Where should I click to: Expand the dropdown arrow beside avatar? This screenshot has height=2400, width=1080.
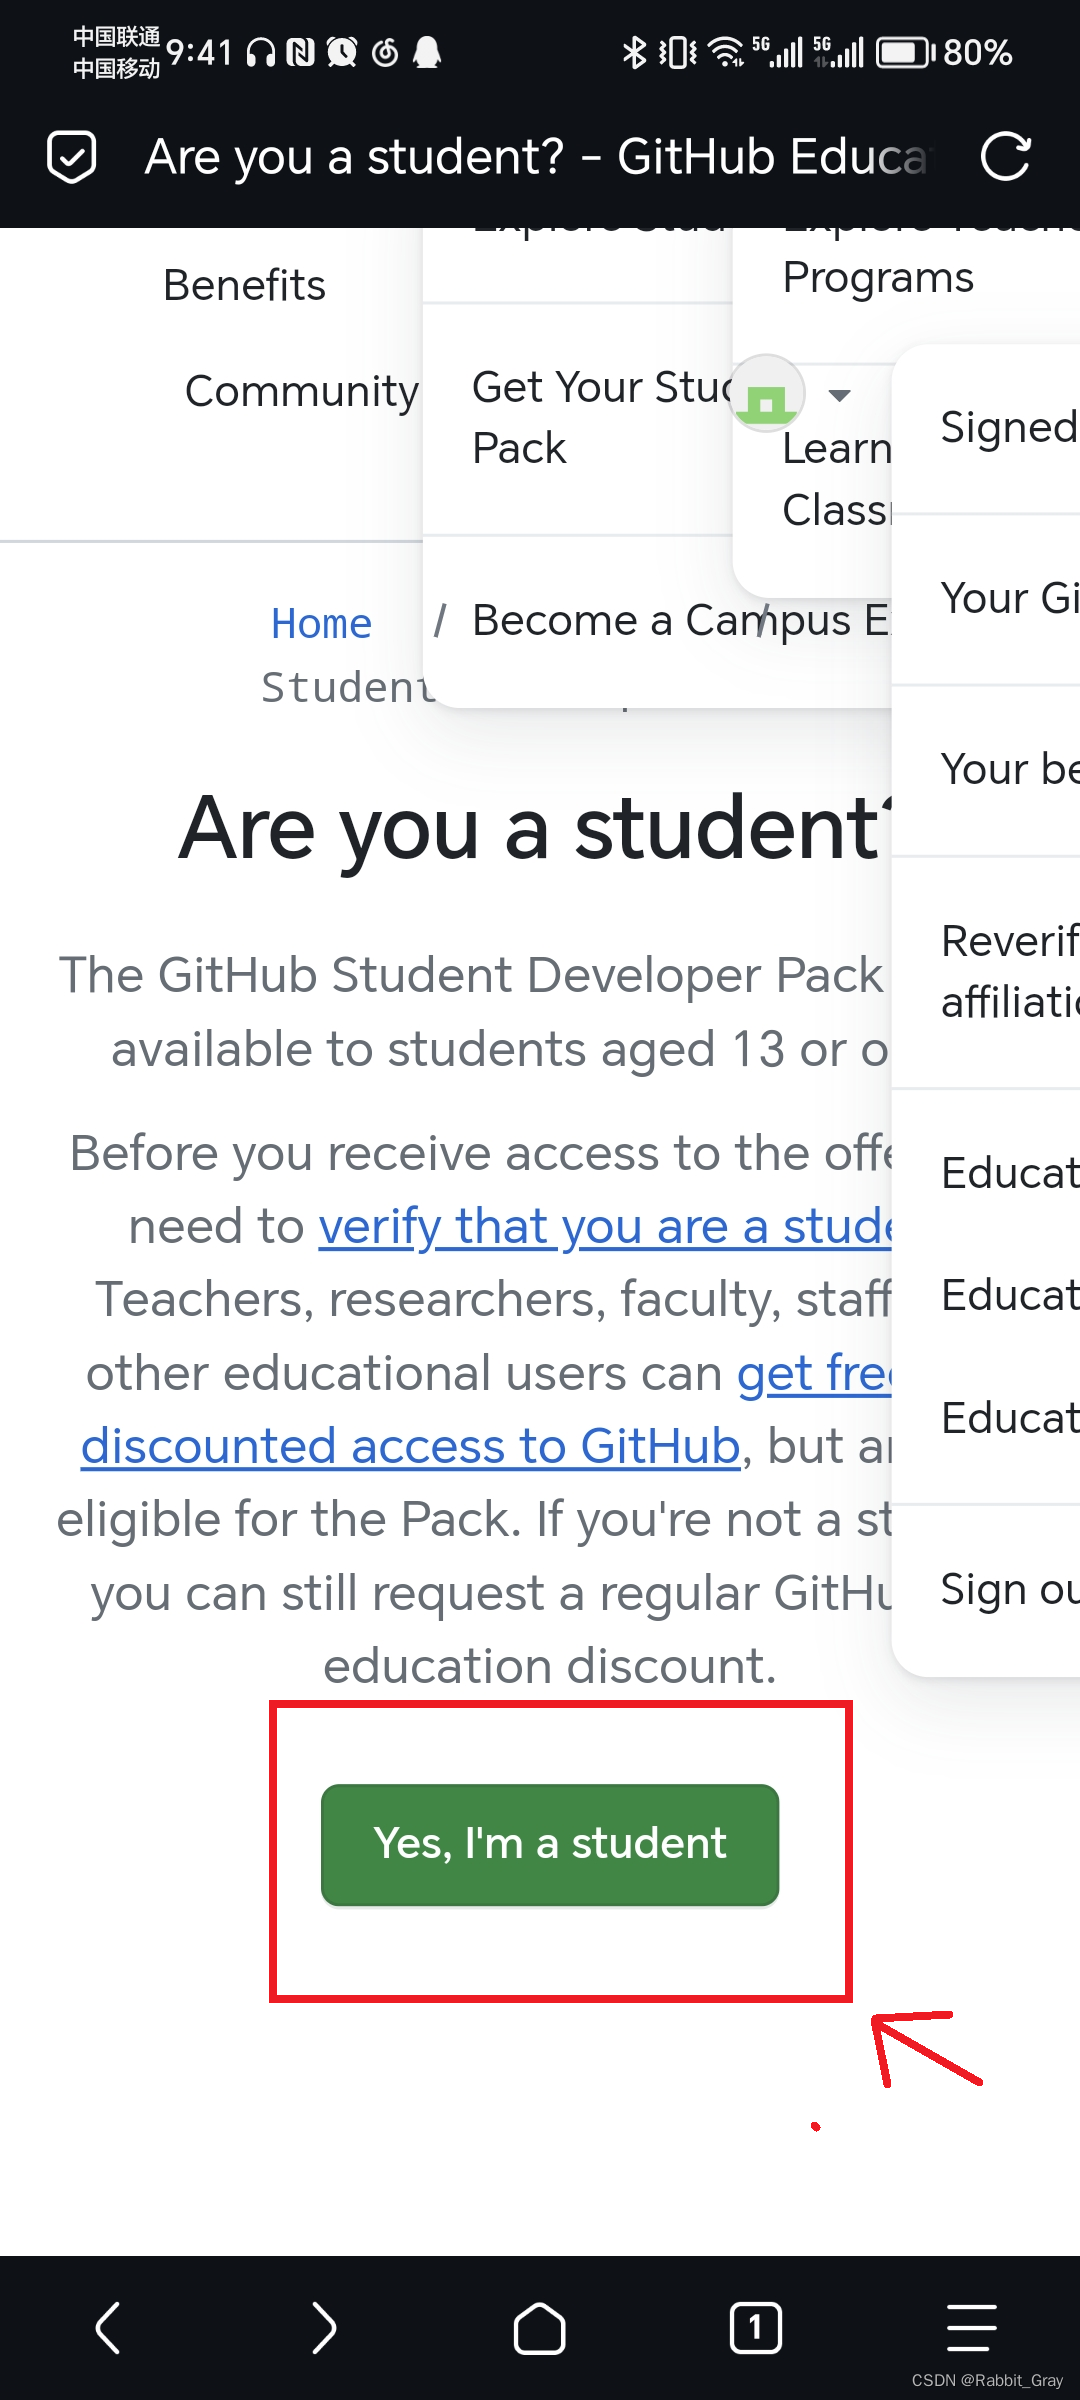(x=840, y=396)
